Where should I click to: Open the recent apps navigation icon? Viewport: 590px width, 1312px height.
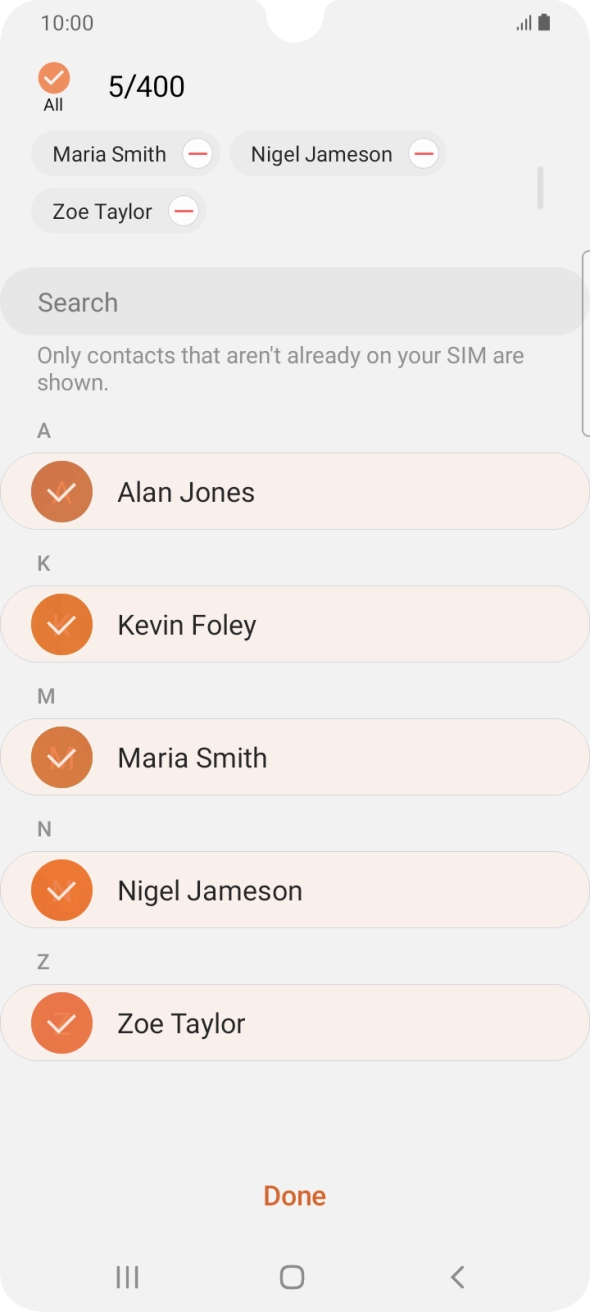pos(127,1276)
